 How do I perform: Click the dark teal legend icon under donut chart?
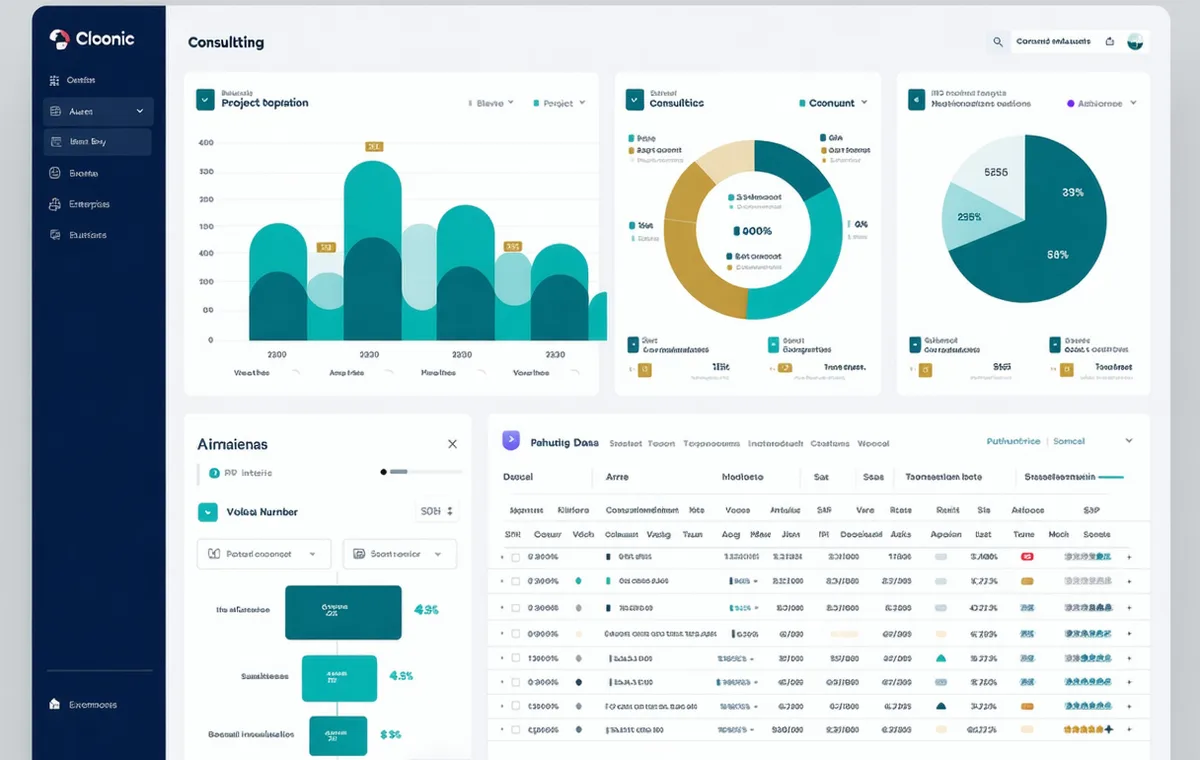coord(633,345)
